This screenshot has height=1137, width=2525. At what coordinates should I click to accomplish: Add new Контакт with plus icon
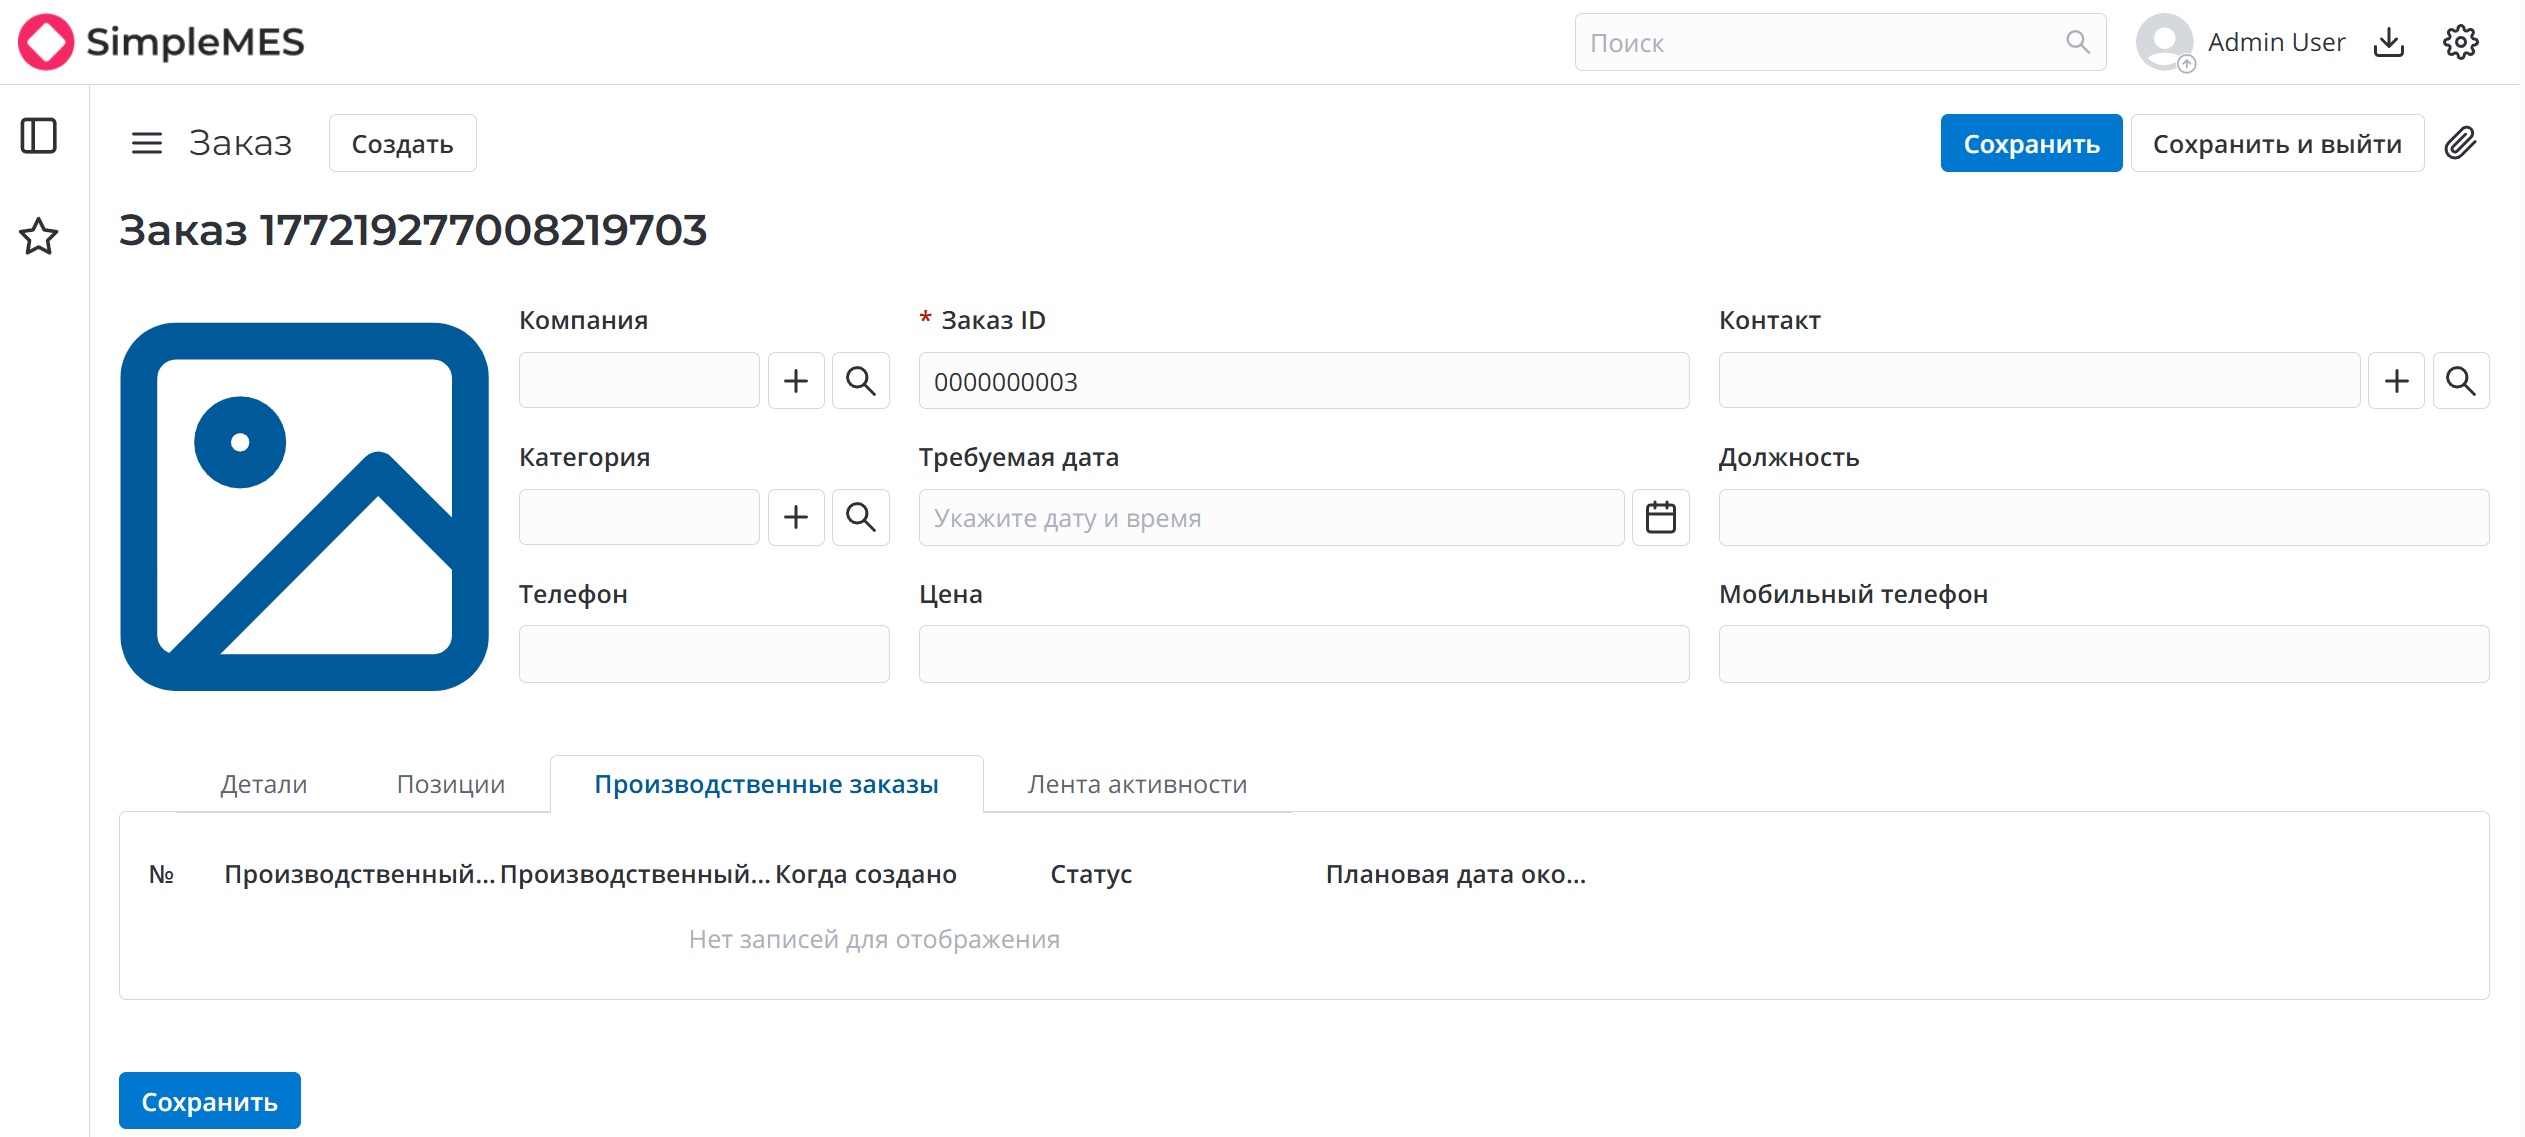point(2396,381)
